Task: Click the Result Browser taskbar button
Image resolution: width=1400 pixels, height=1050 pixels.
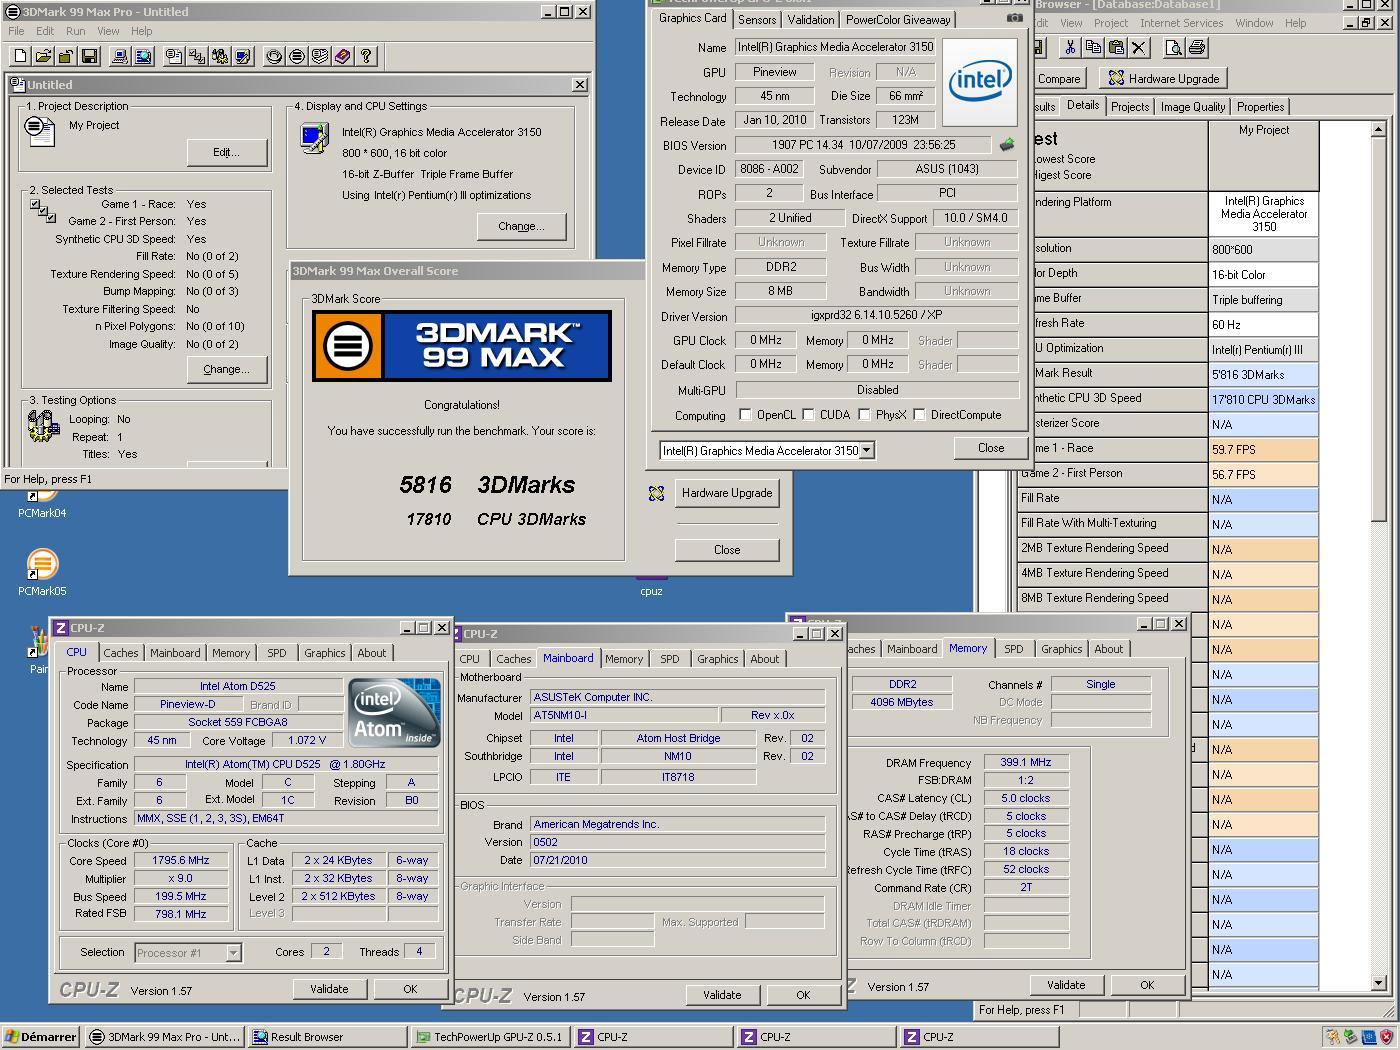Action: [328, 1037]
